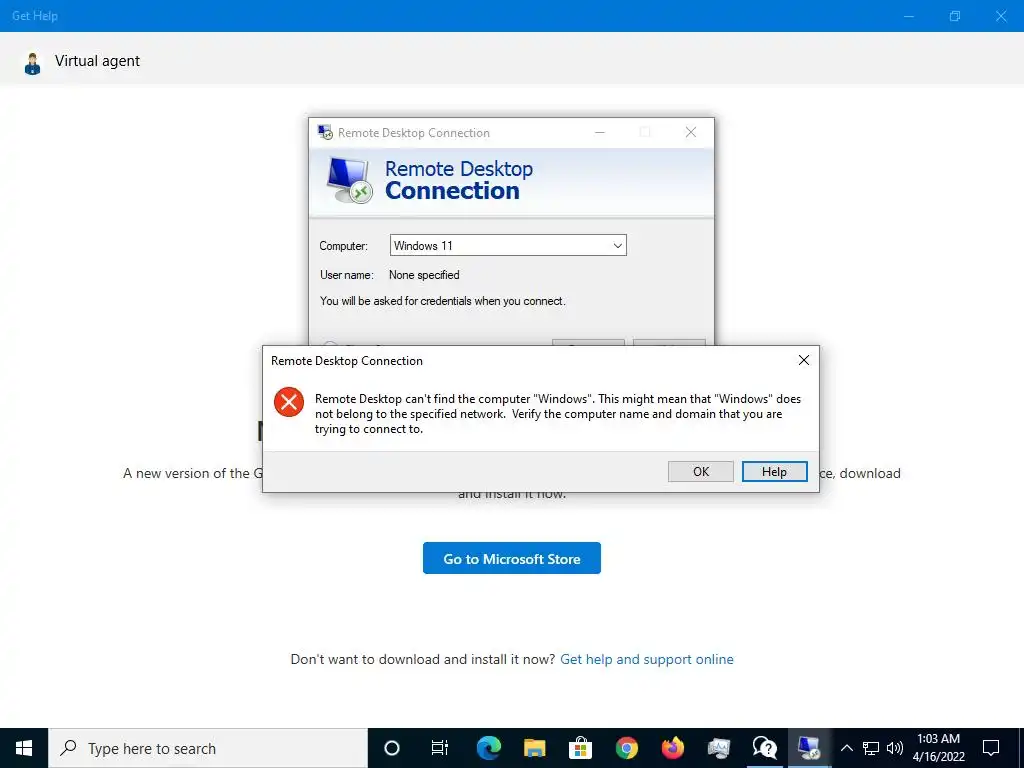Click the Get Help window title
1024x768 pixels.
[35, 16]
